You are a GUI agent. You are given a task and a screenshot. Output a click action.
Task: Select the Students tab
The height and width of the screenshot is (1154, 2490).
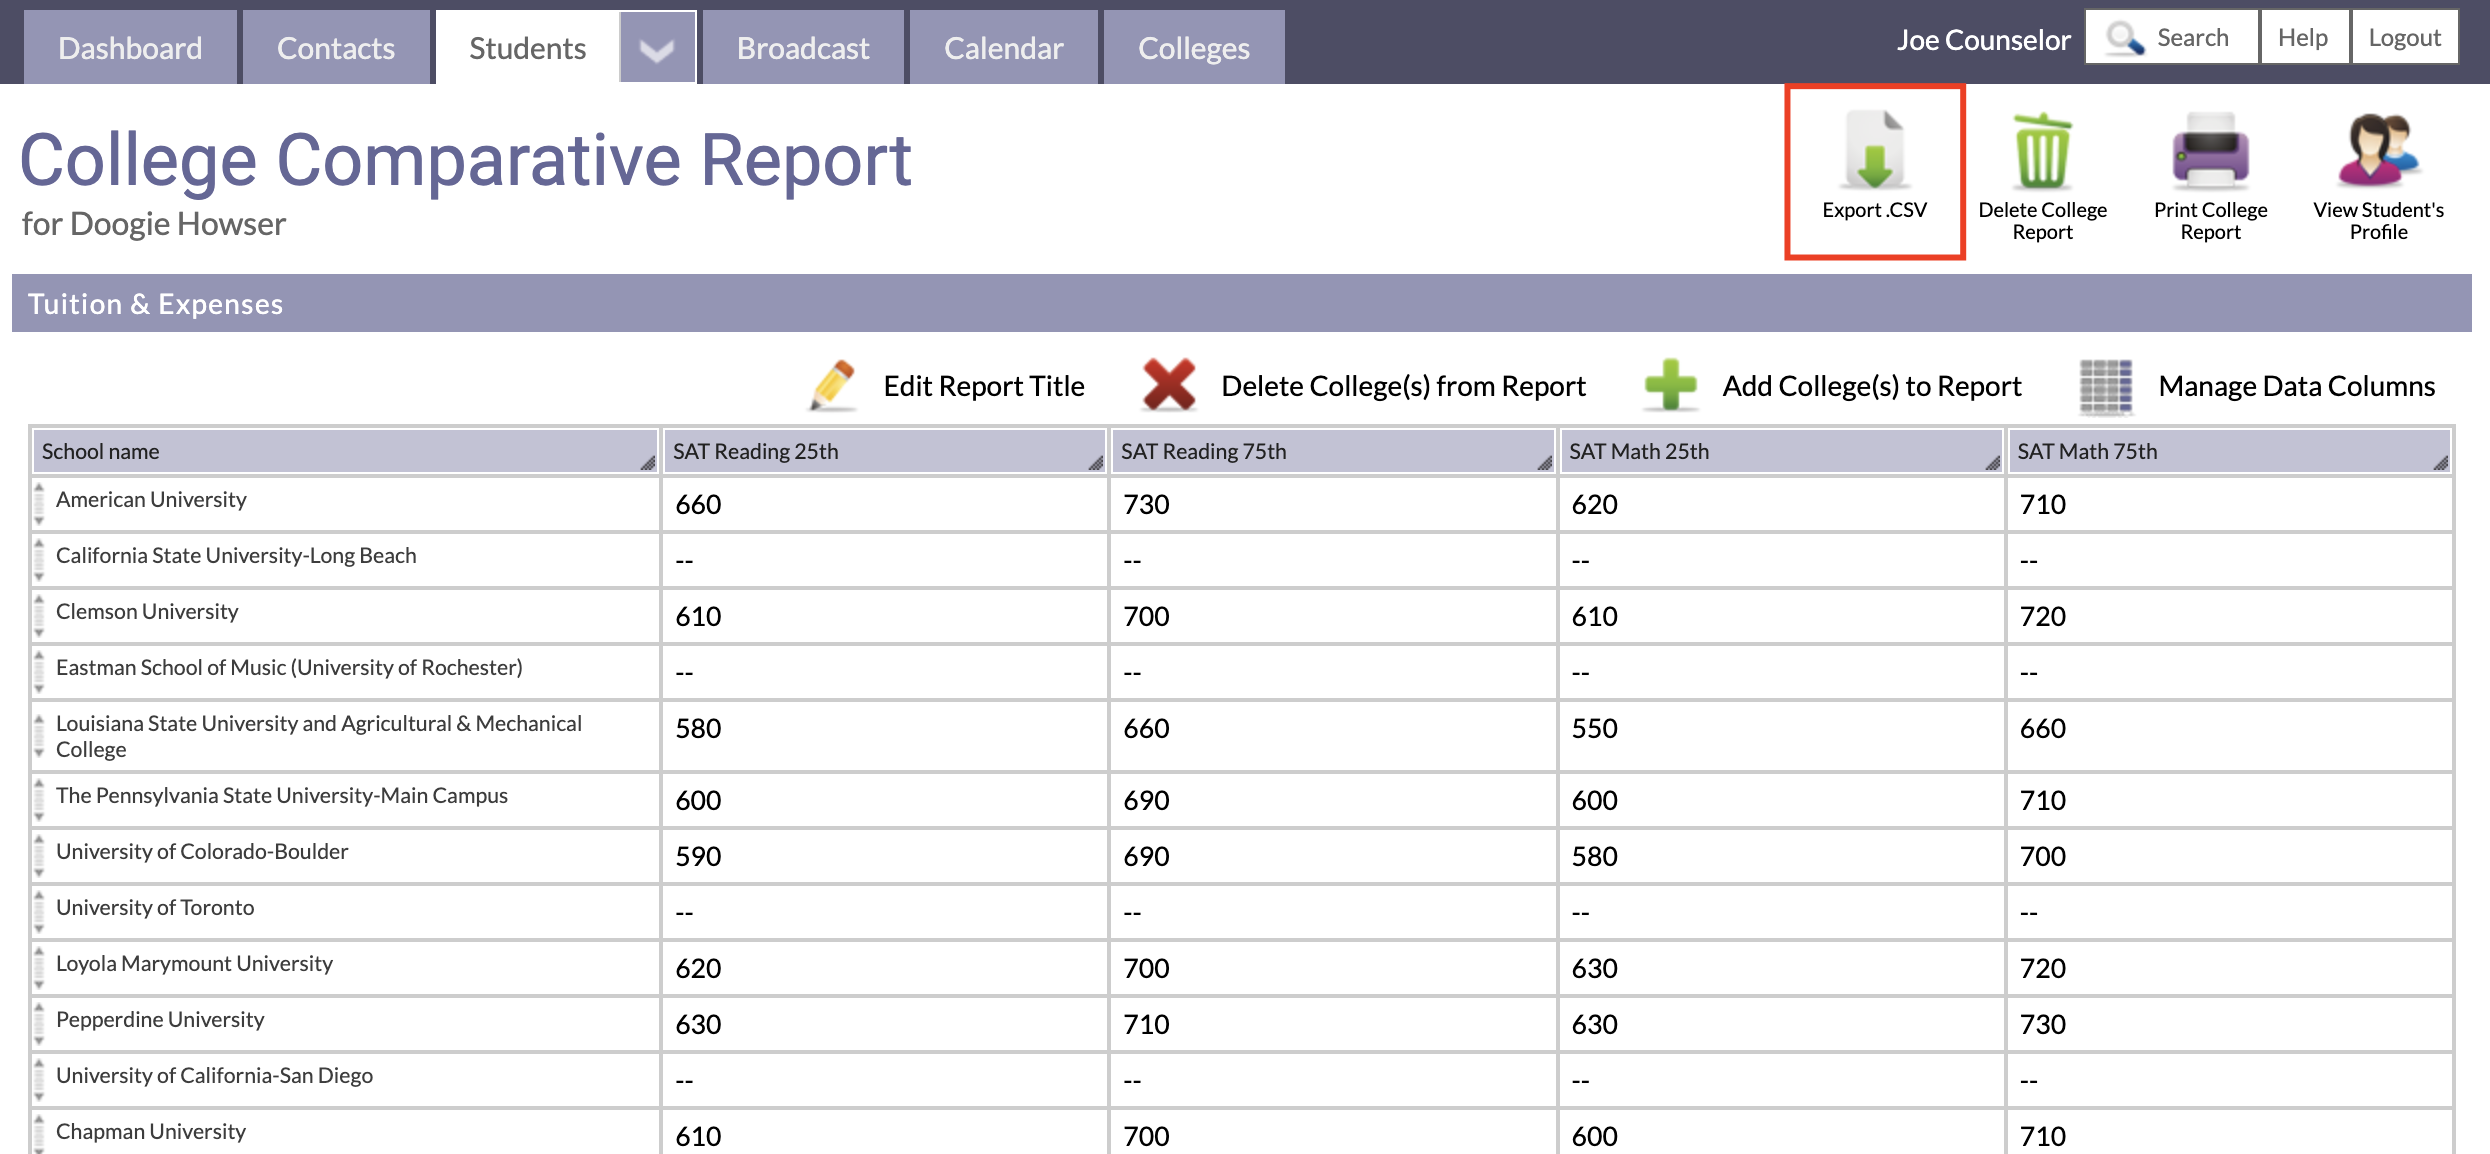[528, 48]
